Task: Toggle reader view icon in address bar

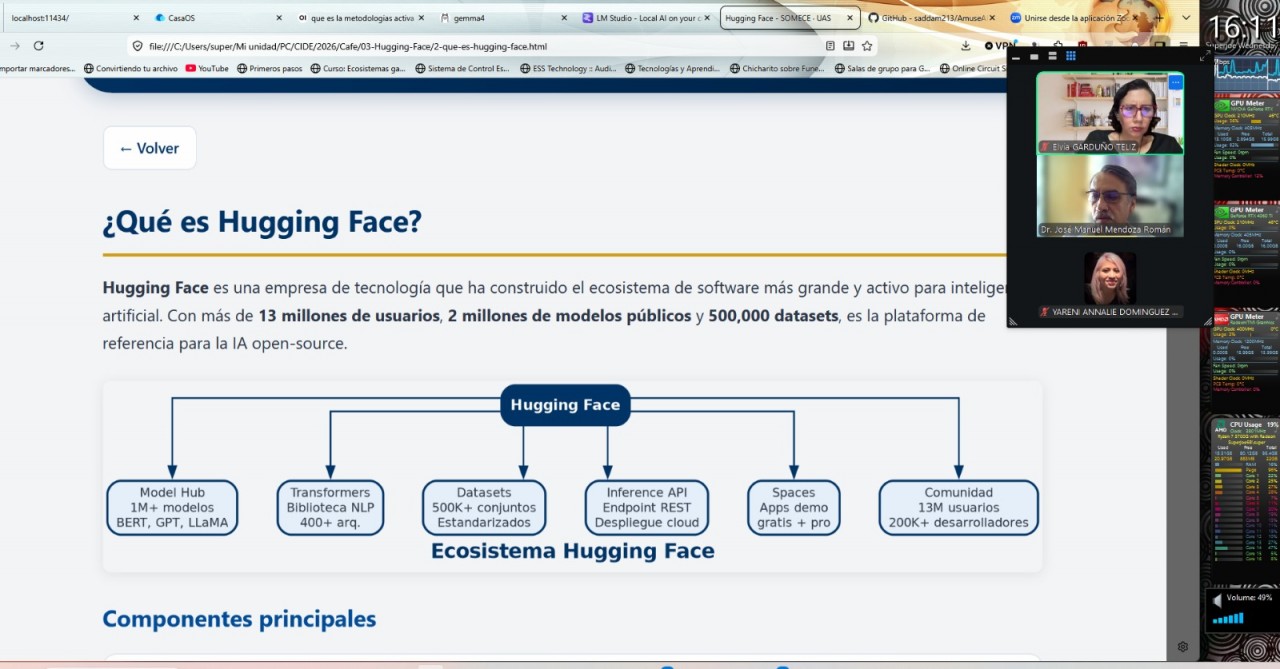Action: (830, 46)
